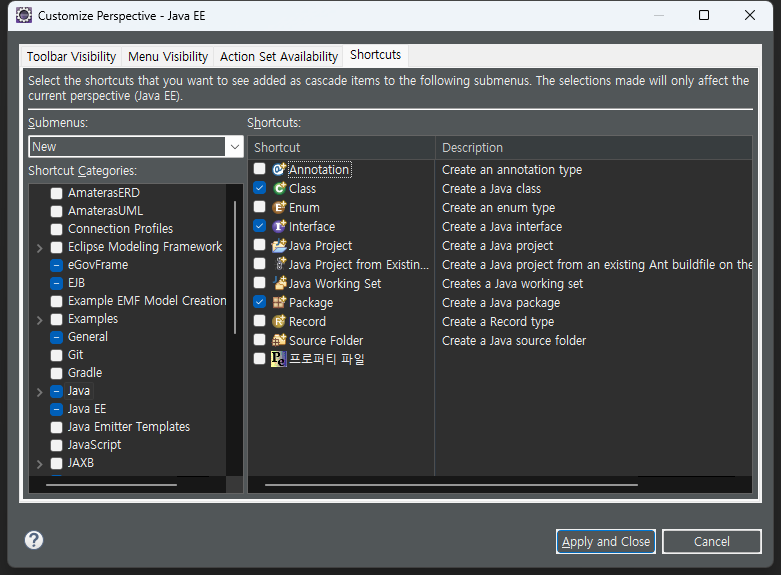
Task: Enable the Annotation shortcut checkbox
Action: point(260,168)
